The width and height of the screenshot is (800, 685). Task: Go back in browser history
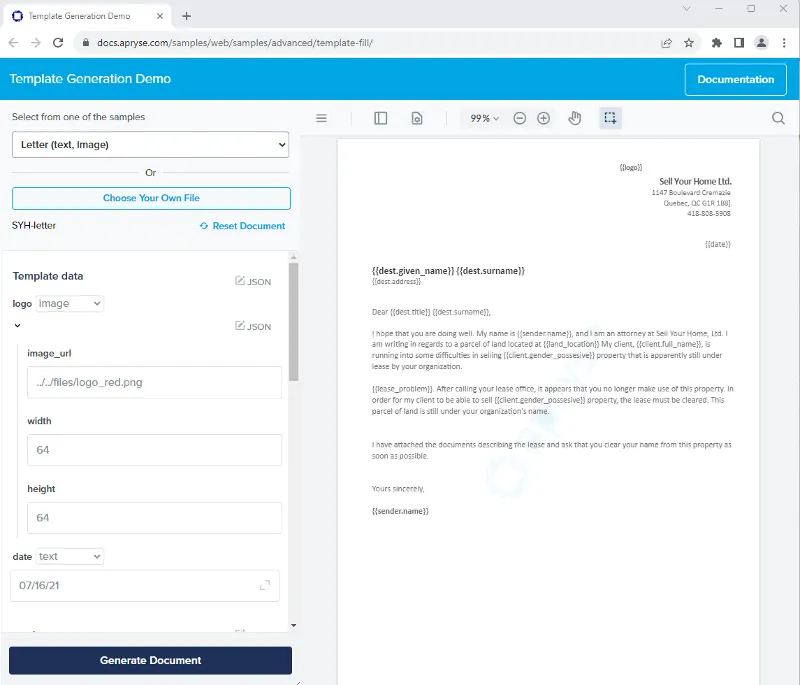[13, 43]
